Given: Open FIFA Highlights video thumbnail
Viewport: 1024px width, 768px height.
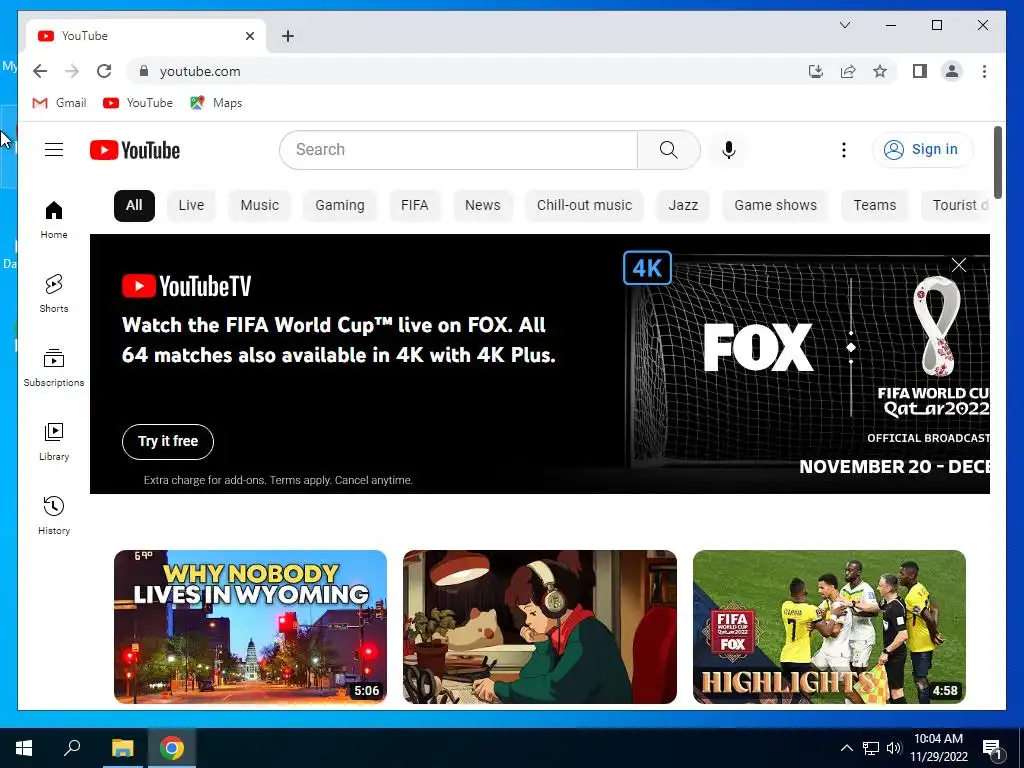Looking at the screenshot, I should (829, 626).
